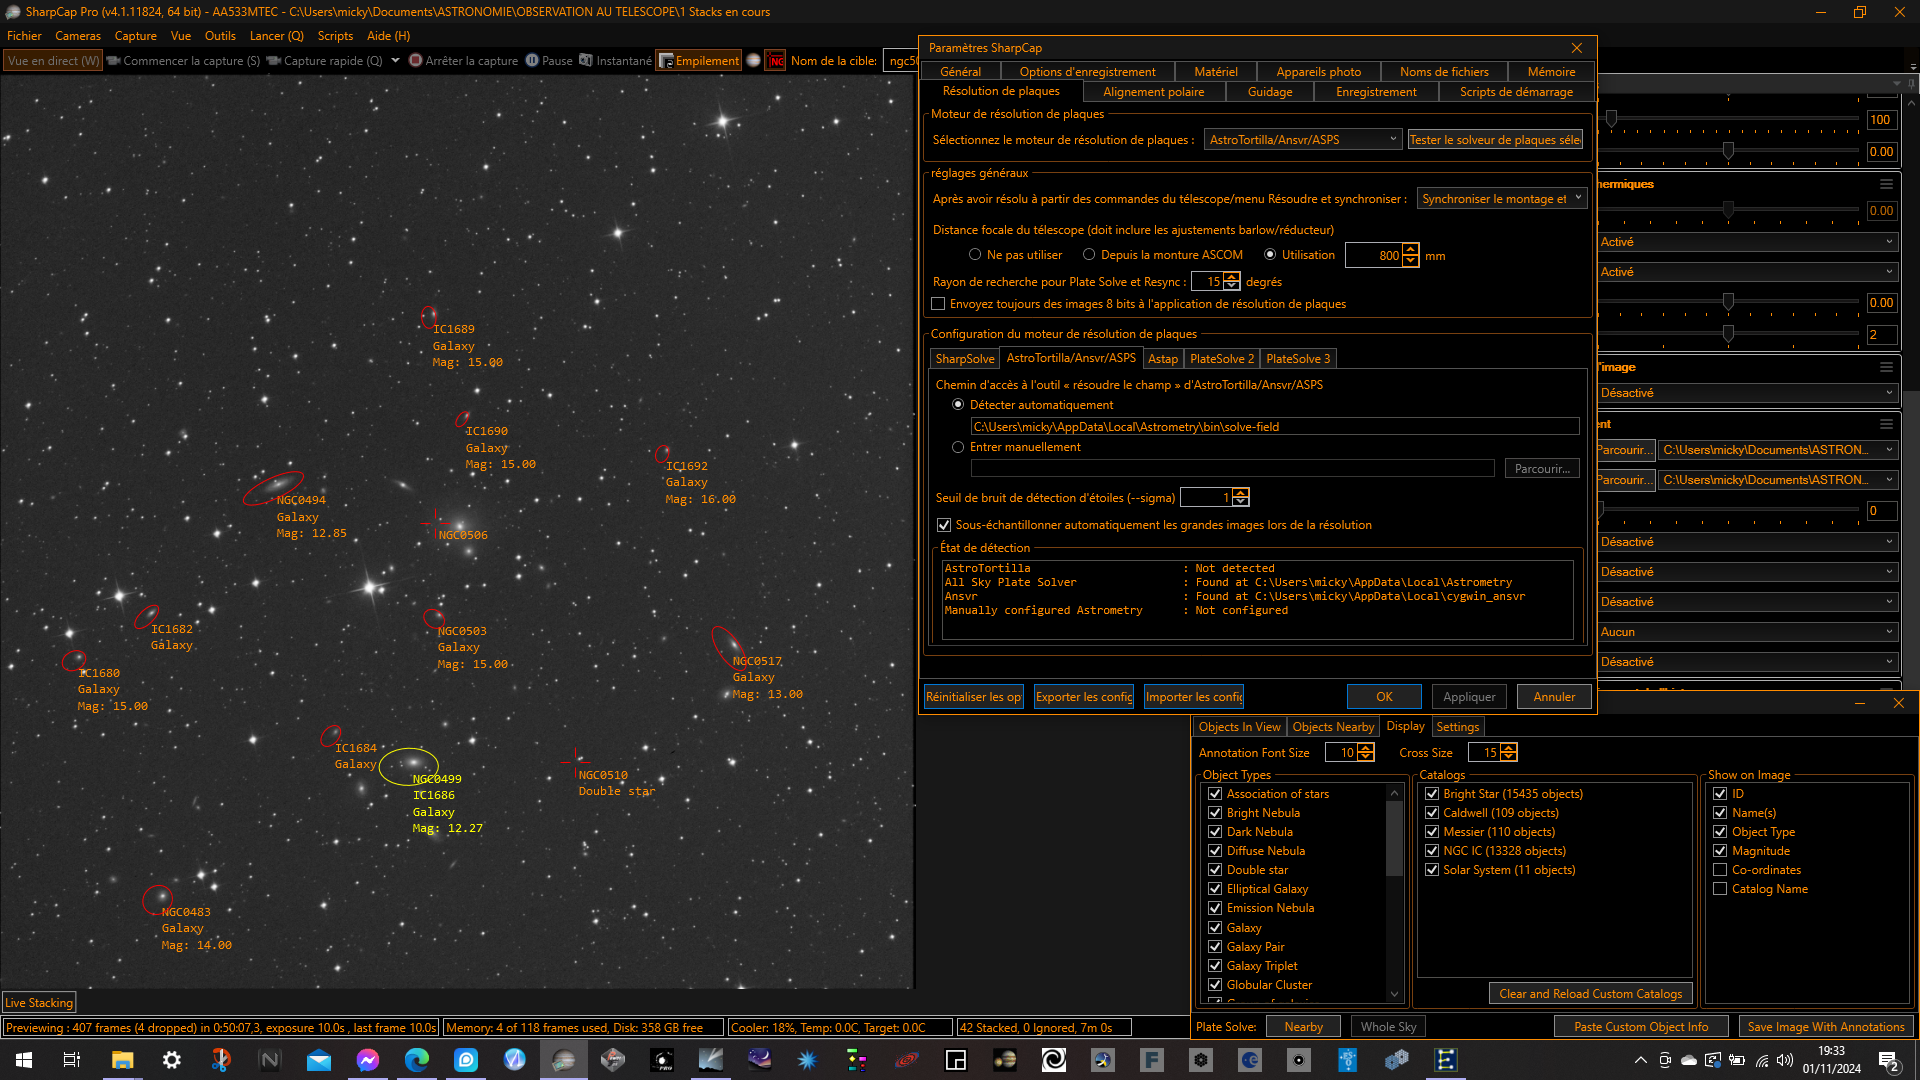Expand Capture rapide dropdown arrow
The width and height of the screenshot is (1920, 1080).
click(395, 61)
